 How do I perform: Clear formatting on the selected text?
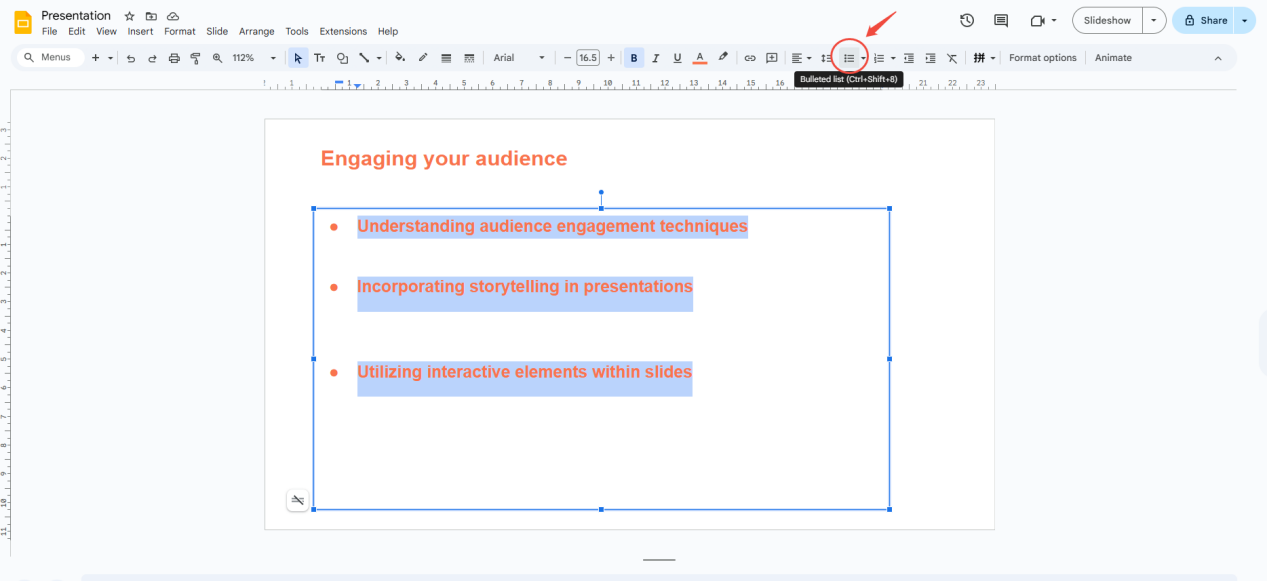(951, 57)
